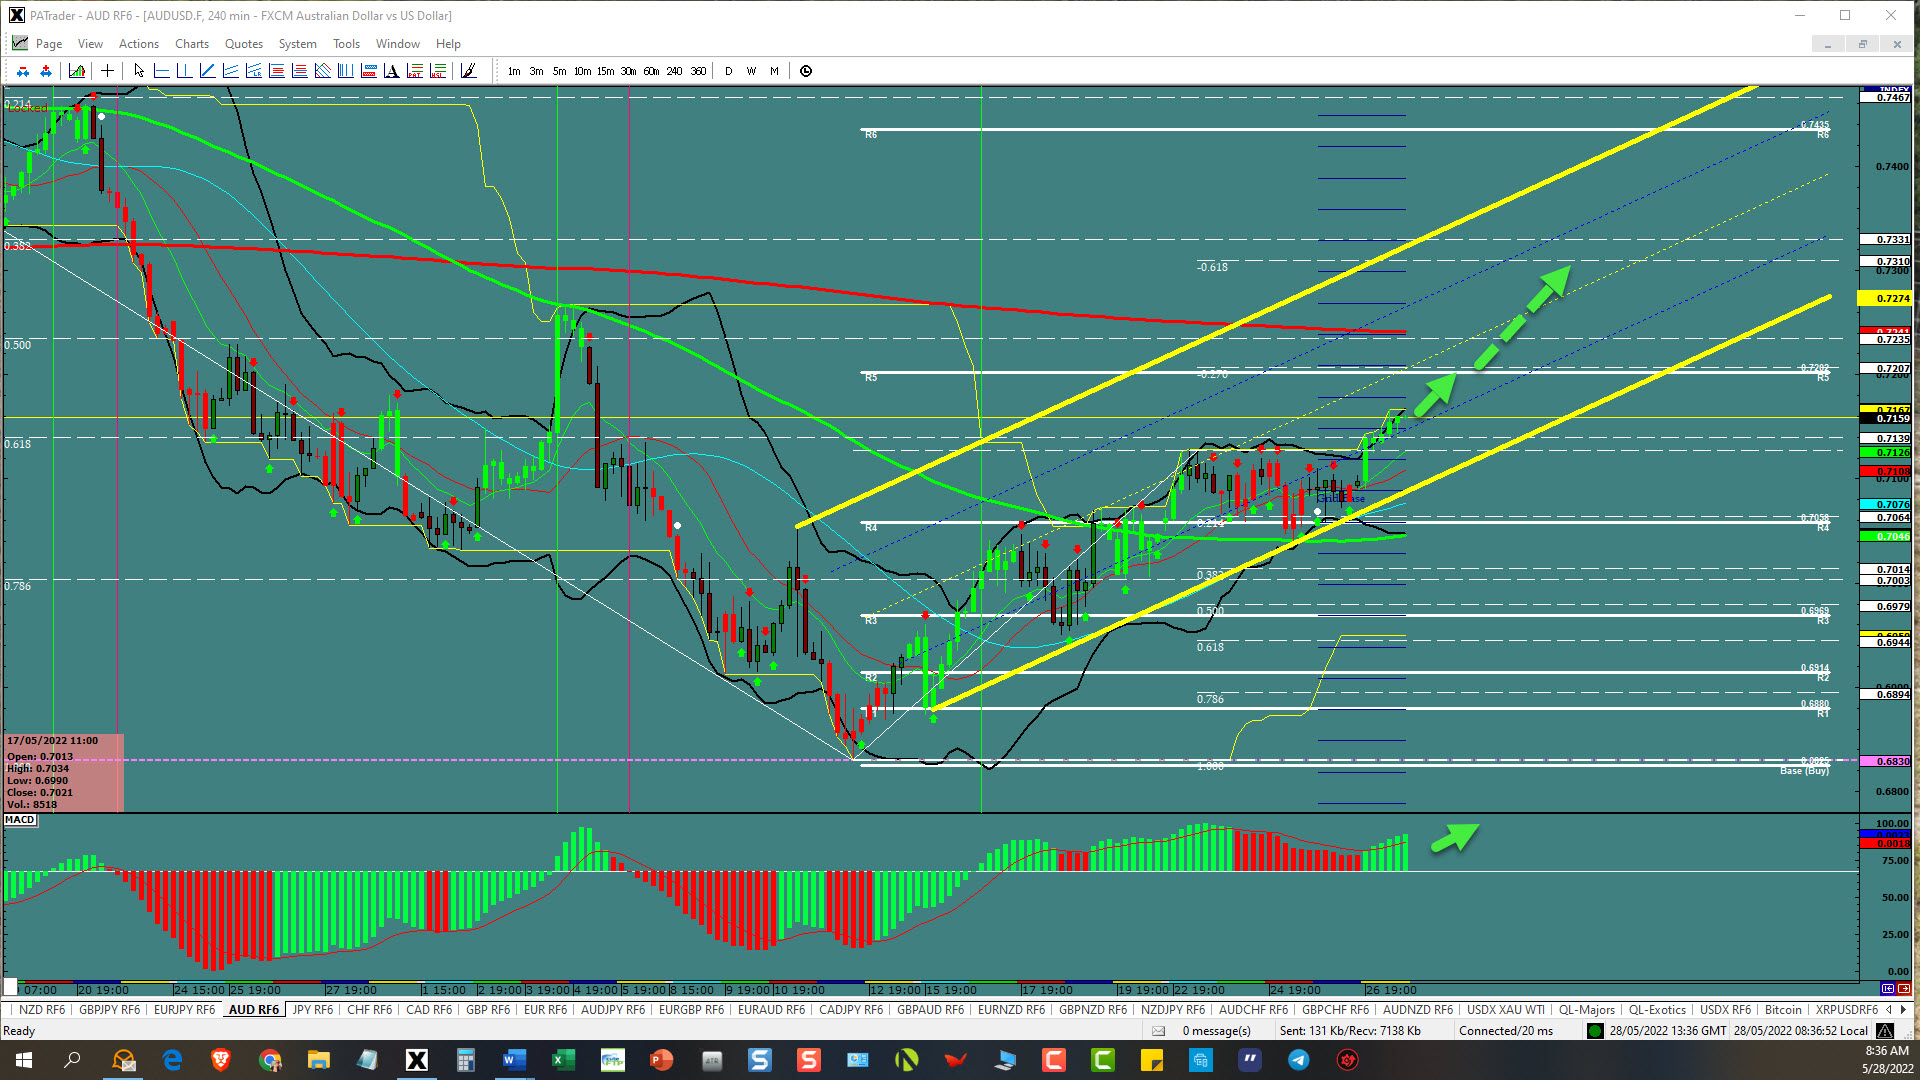Switch to the GBPAUD RF6 page tab
Viewport: 1920px width, 1080px height.
[x=930, y=1010]
